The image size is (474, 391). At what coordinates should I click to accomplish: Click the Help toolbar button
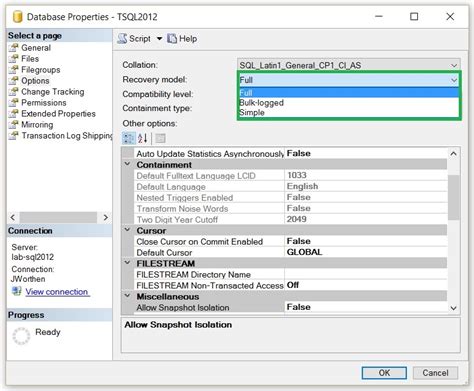(x=182, y=39)
